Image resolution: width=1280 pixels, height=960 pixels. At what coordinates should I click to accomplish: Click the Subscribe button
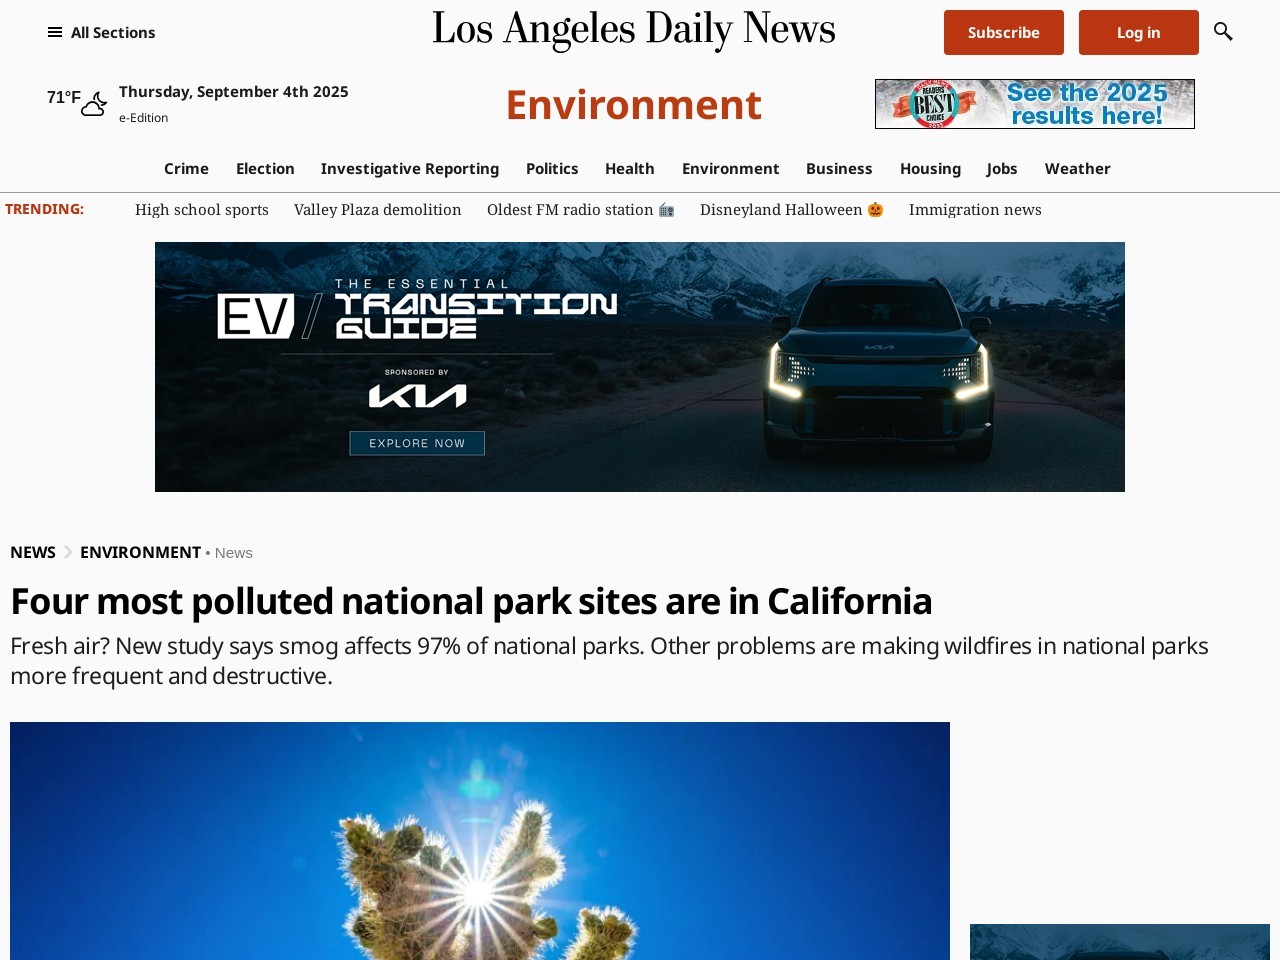point(1004,32)
